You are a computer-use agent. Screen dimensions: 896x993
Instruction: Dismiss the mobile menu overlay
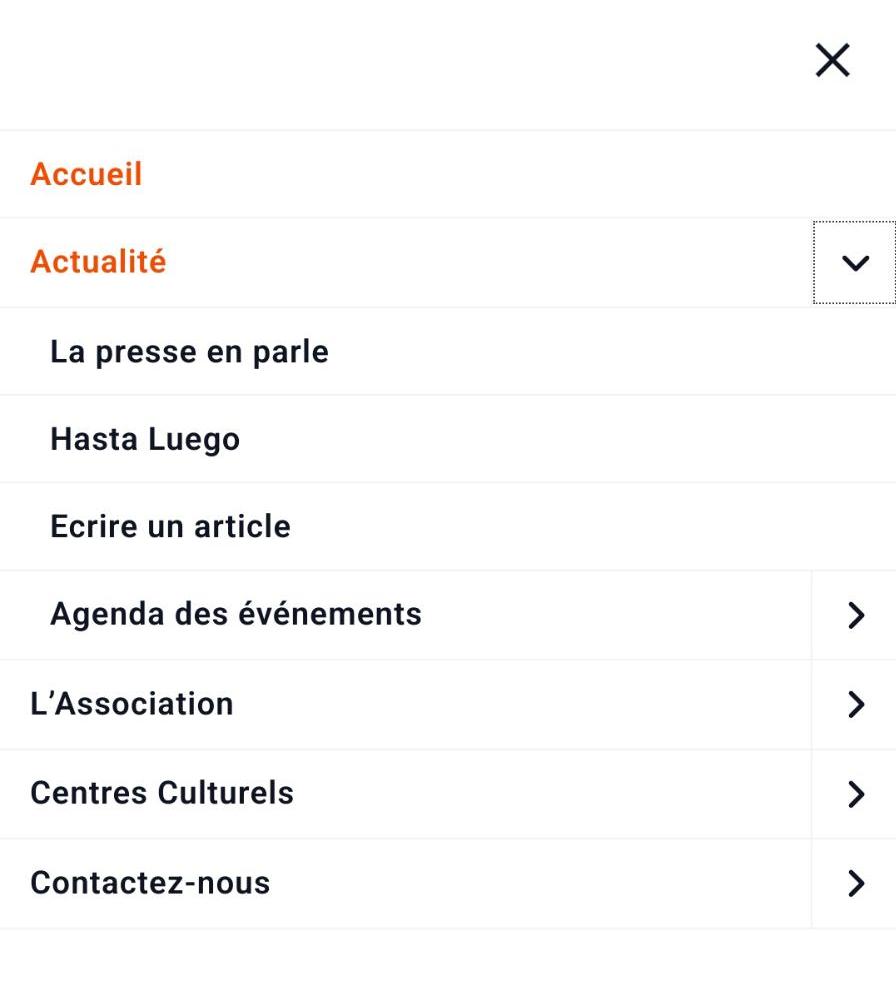[x=832, y=61]
